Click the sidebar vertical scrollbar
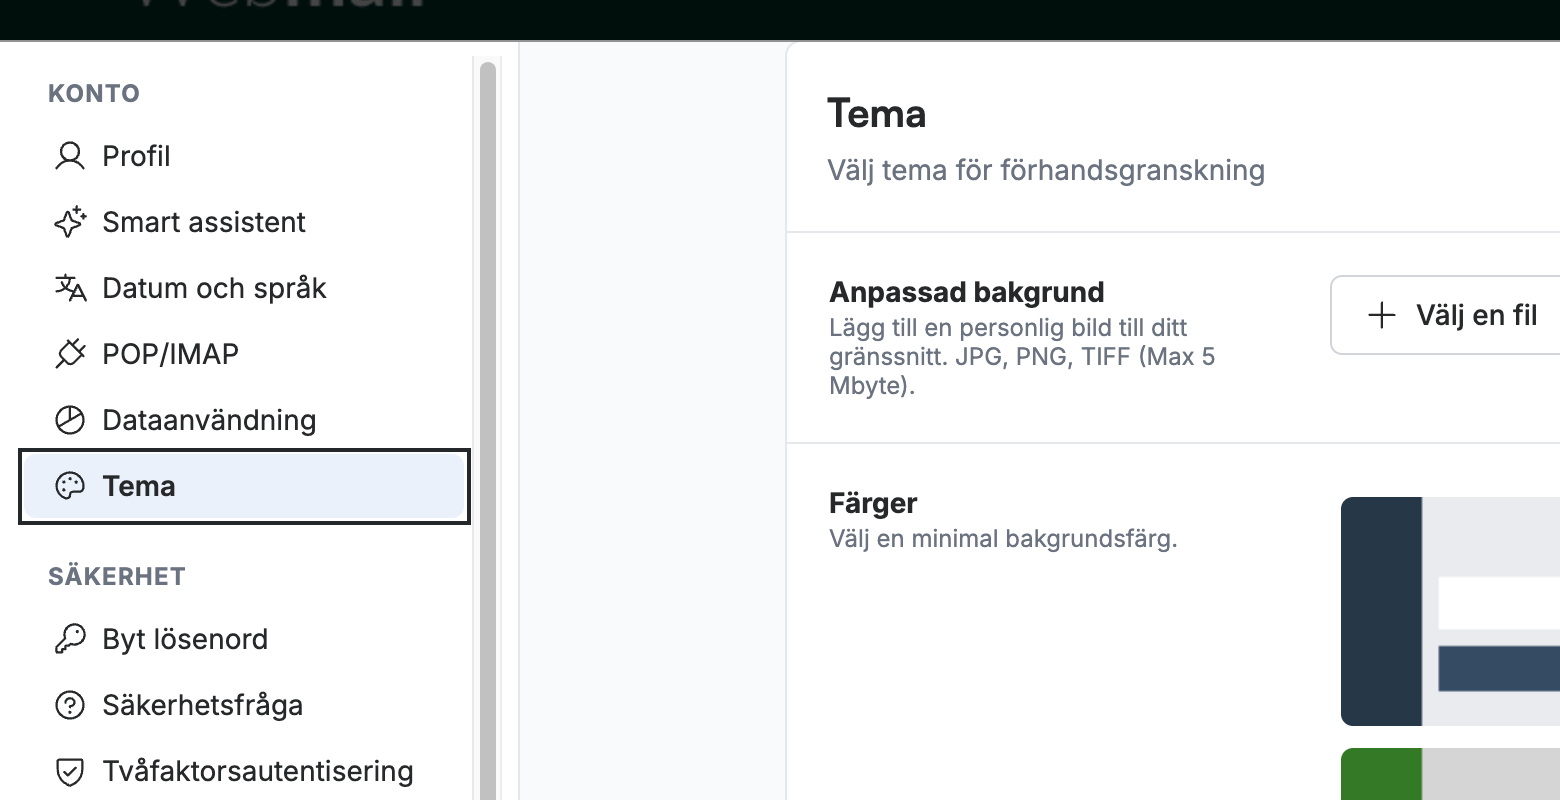This screenshot has height=800, width=1560. click(488, 430)
